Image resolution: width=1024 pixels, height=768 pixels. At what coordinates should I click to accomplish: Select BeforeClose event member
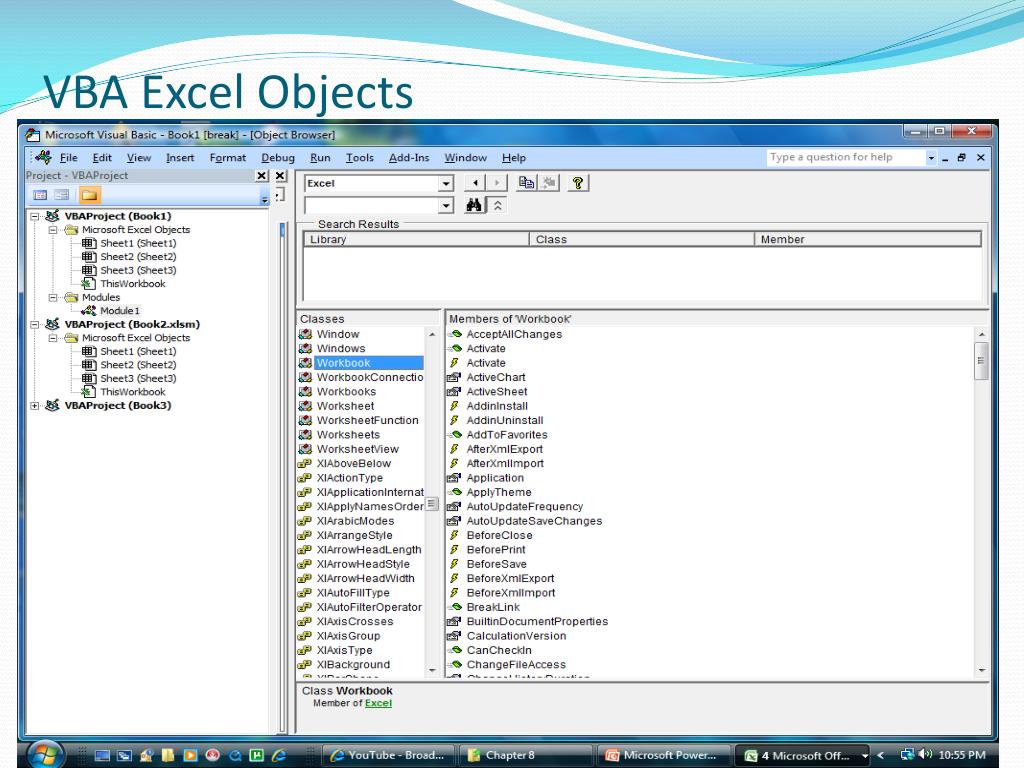(x=499, y=536)
